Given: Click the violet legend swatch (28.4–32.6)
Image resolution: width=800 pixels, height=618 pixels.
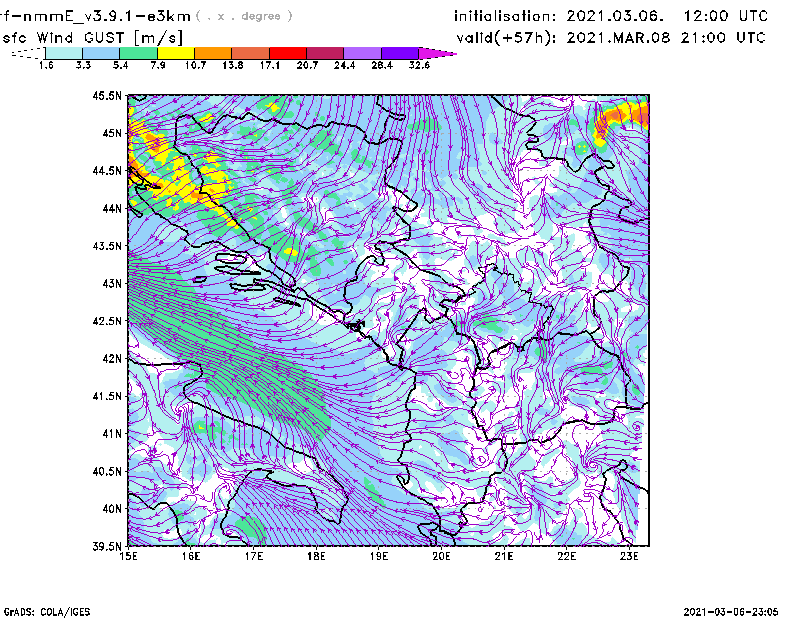Looking at the screenshot, I should [400, 53].
